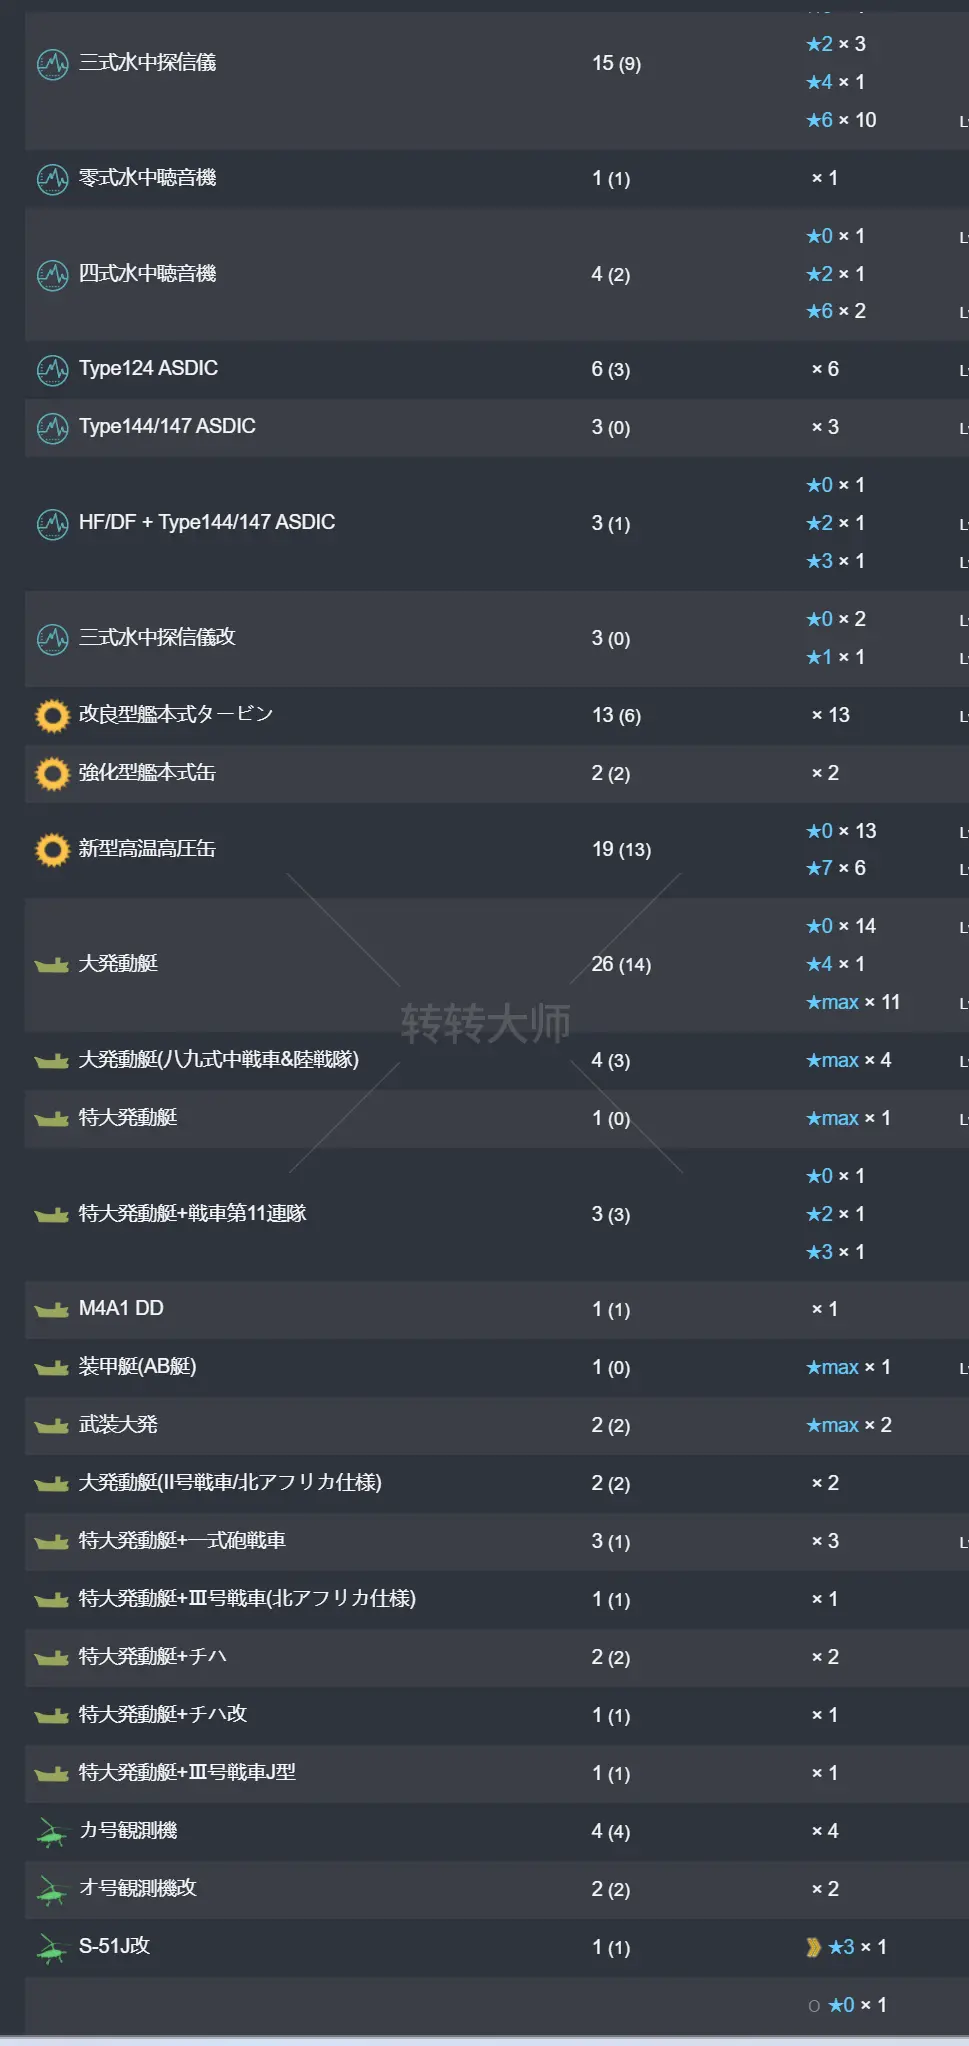Click the sonar icon beside Type124 ASDIC
The width and height of the screenshot is (969, 2046).
(x=52, y=370)
